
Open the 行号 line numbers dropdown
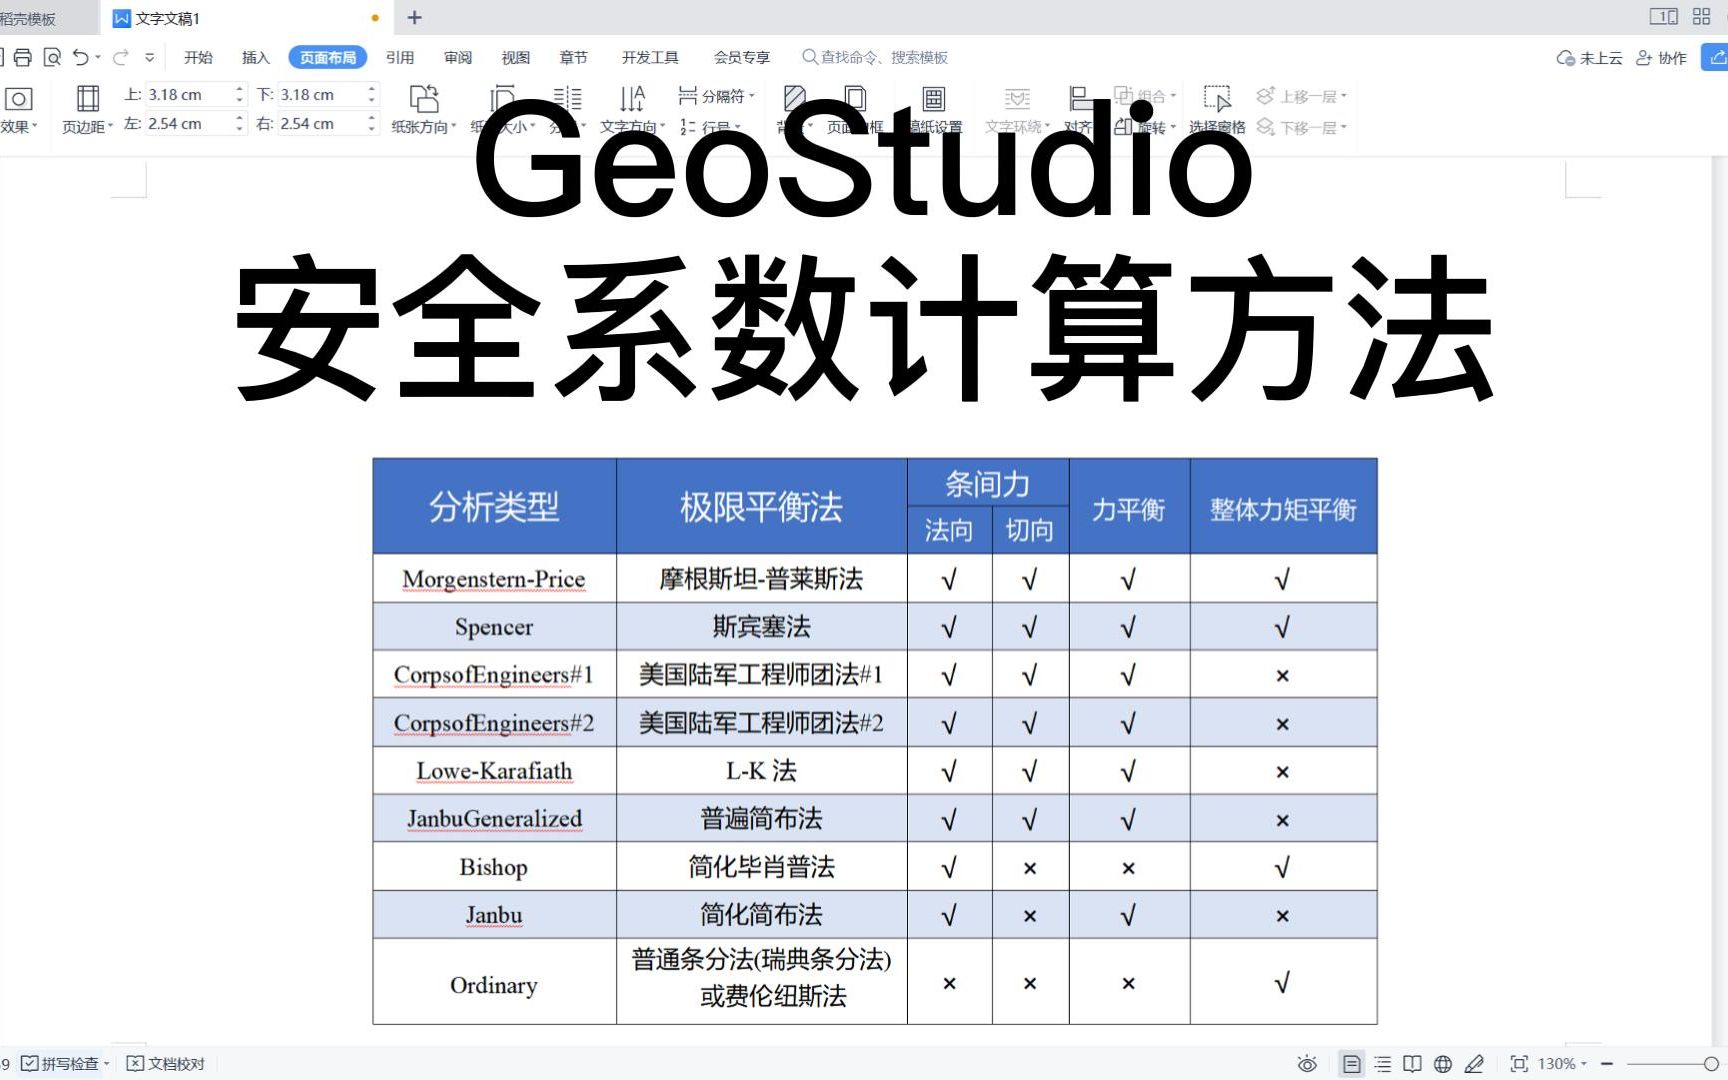click(x=711, y=127)
